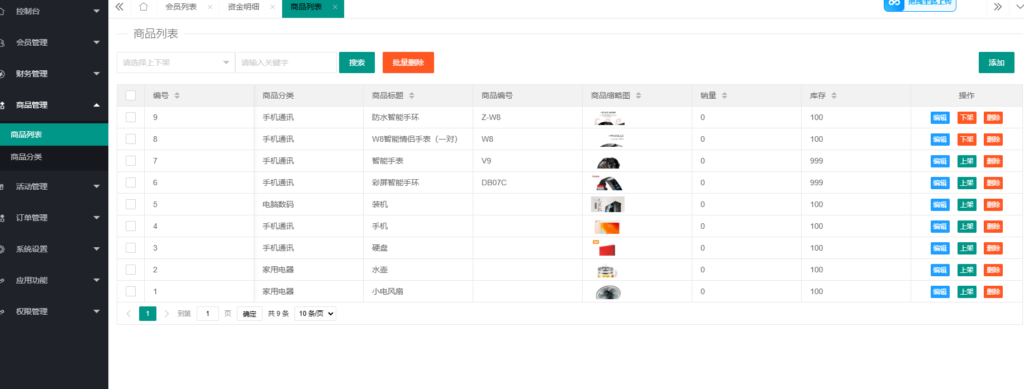Sort by the 销量 column arrows
The width and height of the screenshot is (1024, 389).
(x=725, y=95)
